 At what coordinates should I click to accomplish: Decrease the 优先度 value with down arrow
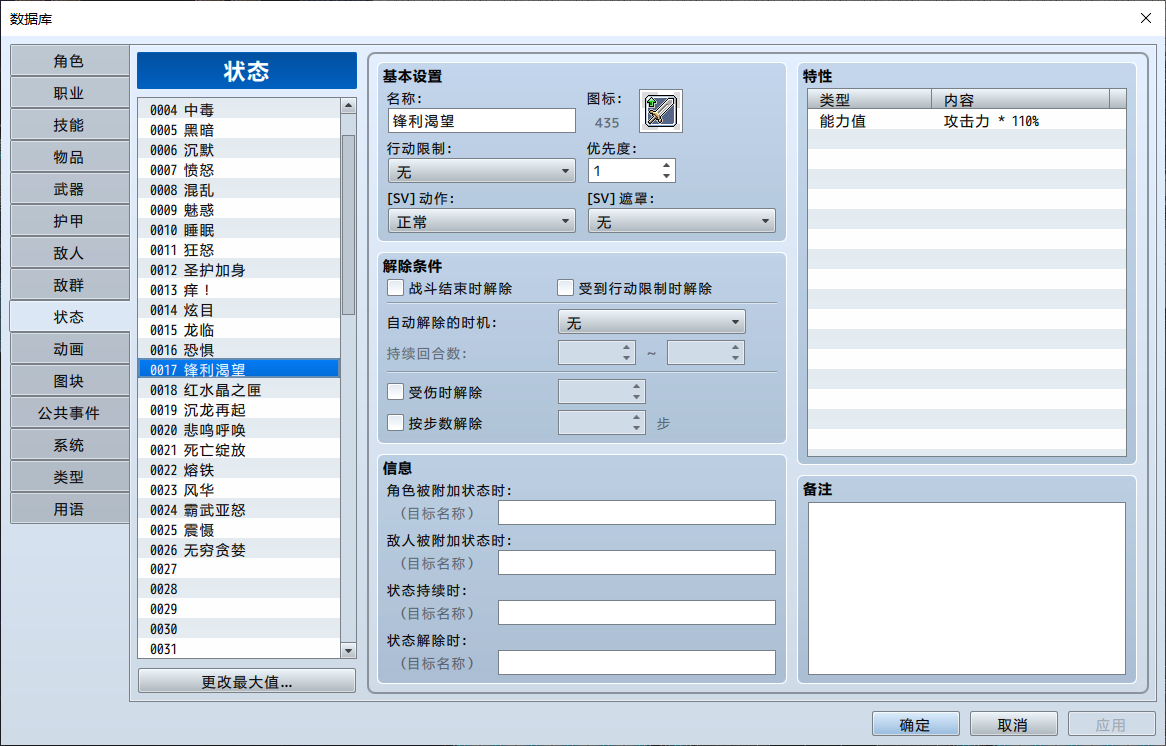coord(666,176)
